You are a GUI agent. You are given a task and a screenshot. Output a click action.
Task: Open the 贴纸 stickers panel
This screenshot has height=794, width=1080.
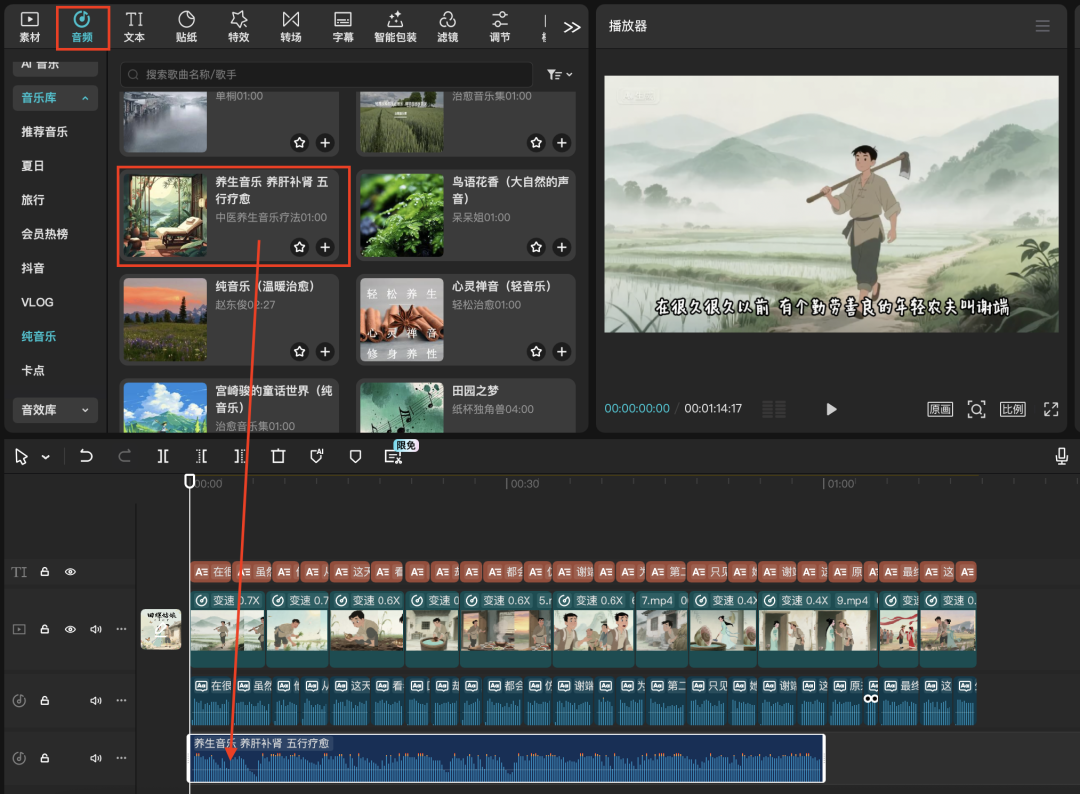pyautogui.click(x=186, y=26)
